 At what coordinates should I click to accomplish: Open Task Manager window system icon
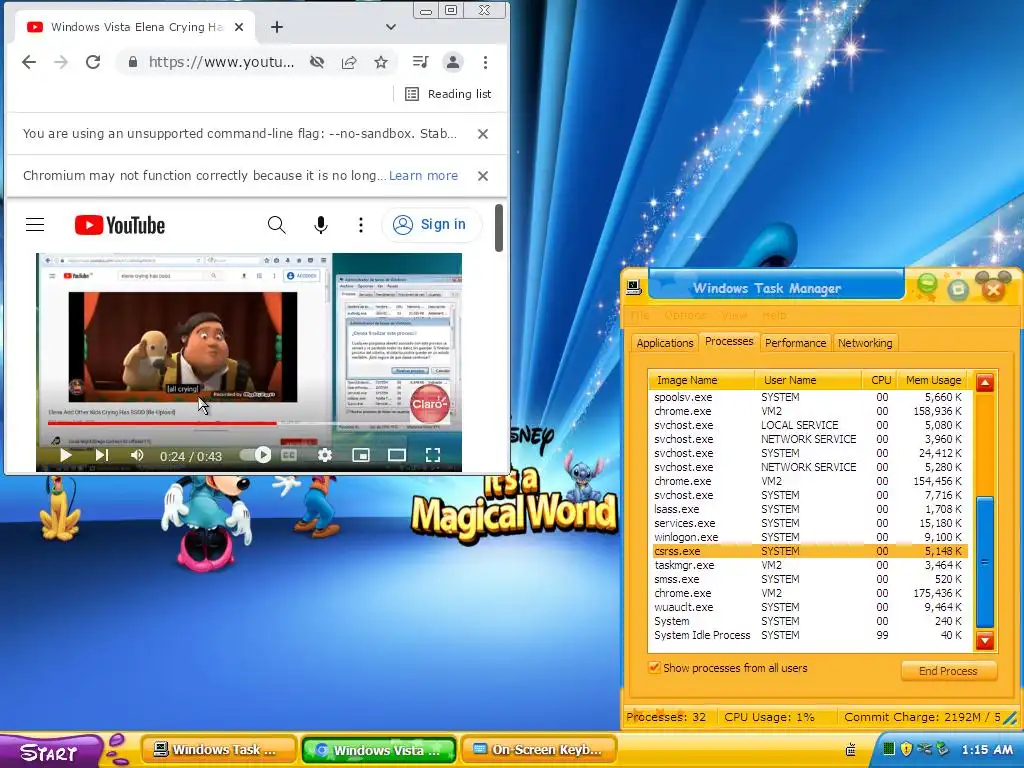(x=633, y=287)
